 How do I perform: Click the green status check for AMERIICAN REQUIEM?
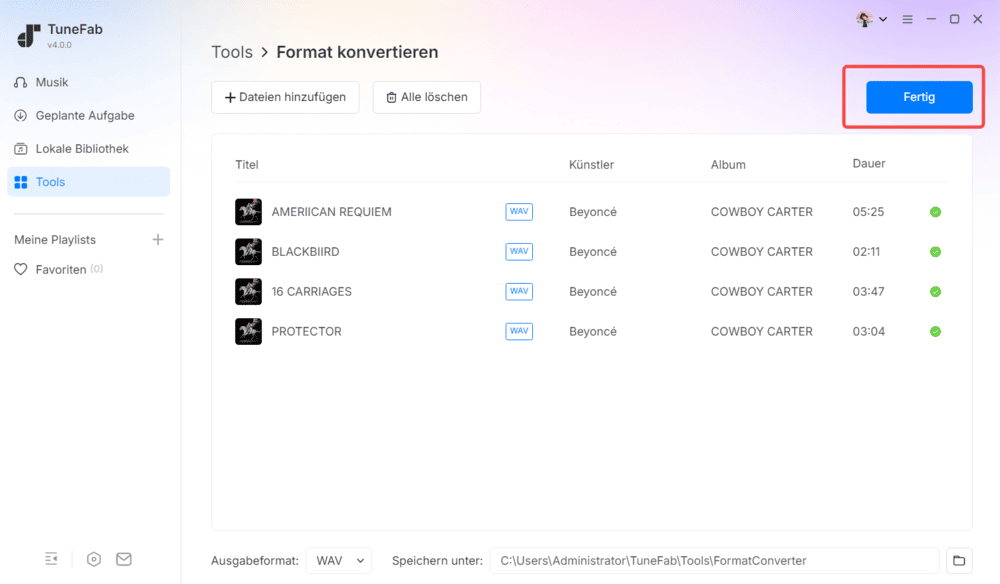pos(935,212)
